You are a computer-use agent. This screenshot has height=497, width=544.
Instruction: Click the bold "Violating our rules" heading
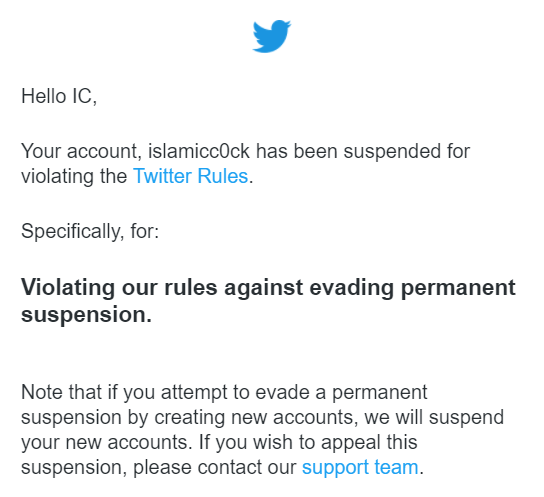click(119, 288)
